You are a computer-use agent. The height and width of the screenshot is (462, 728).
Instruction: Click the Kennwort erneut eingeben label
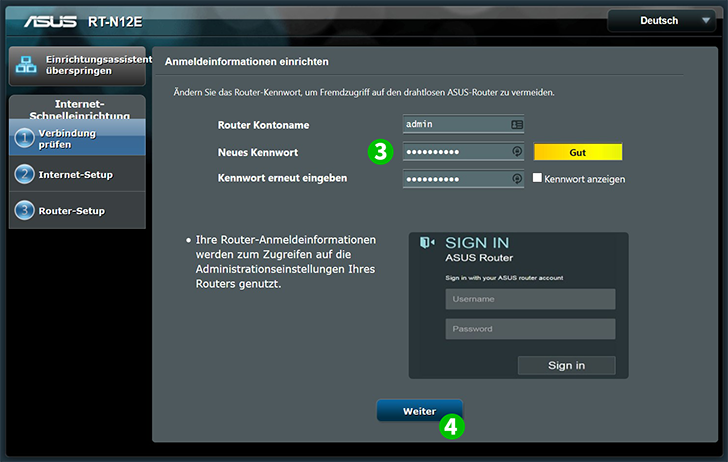tap(282, 178)
